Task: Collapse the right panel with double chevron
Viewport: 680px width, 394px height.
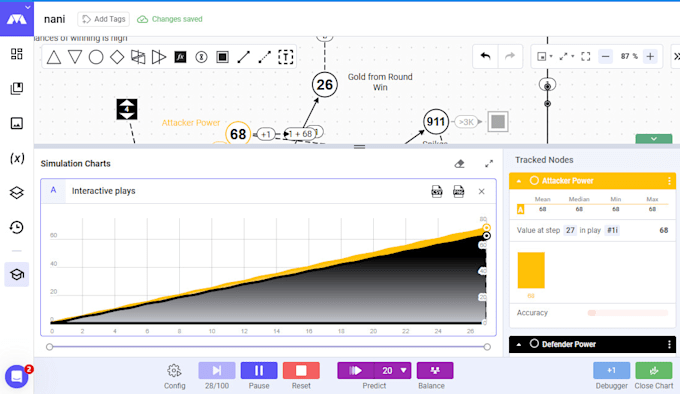Action: point(676,56)
